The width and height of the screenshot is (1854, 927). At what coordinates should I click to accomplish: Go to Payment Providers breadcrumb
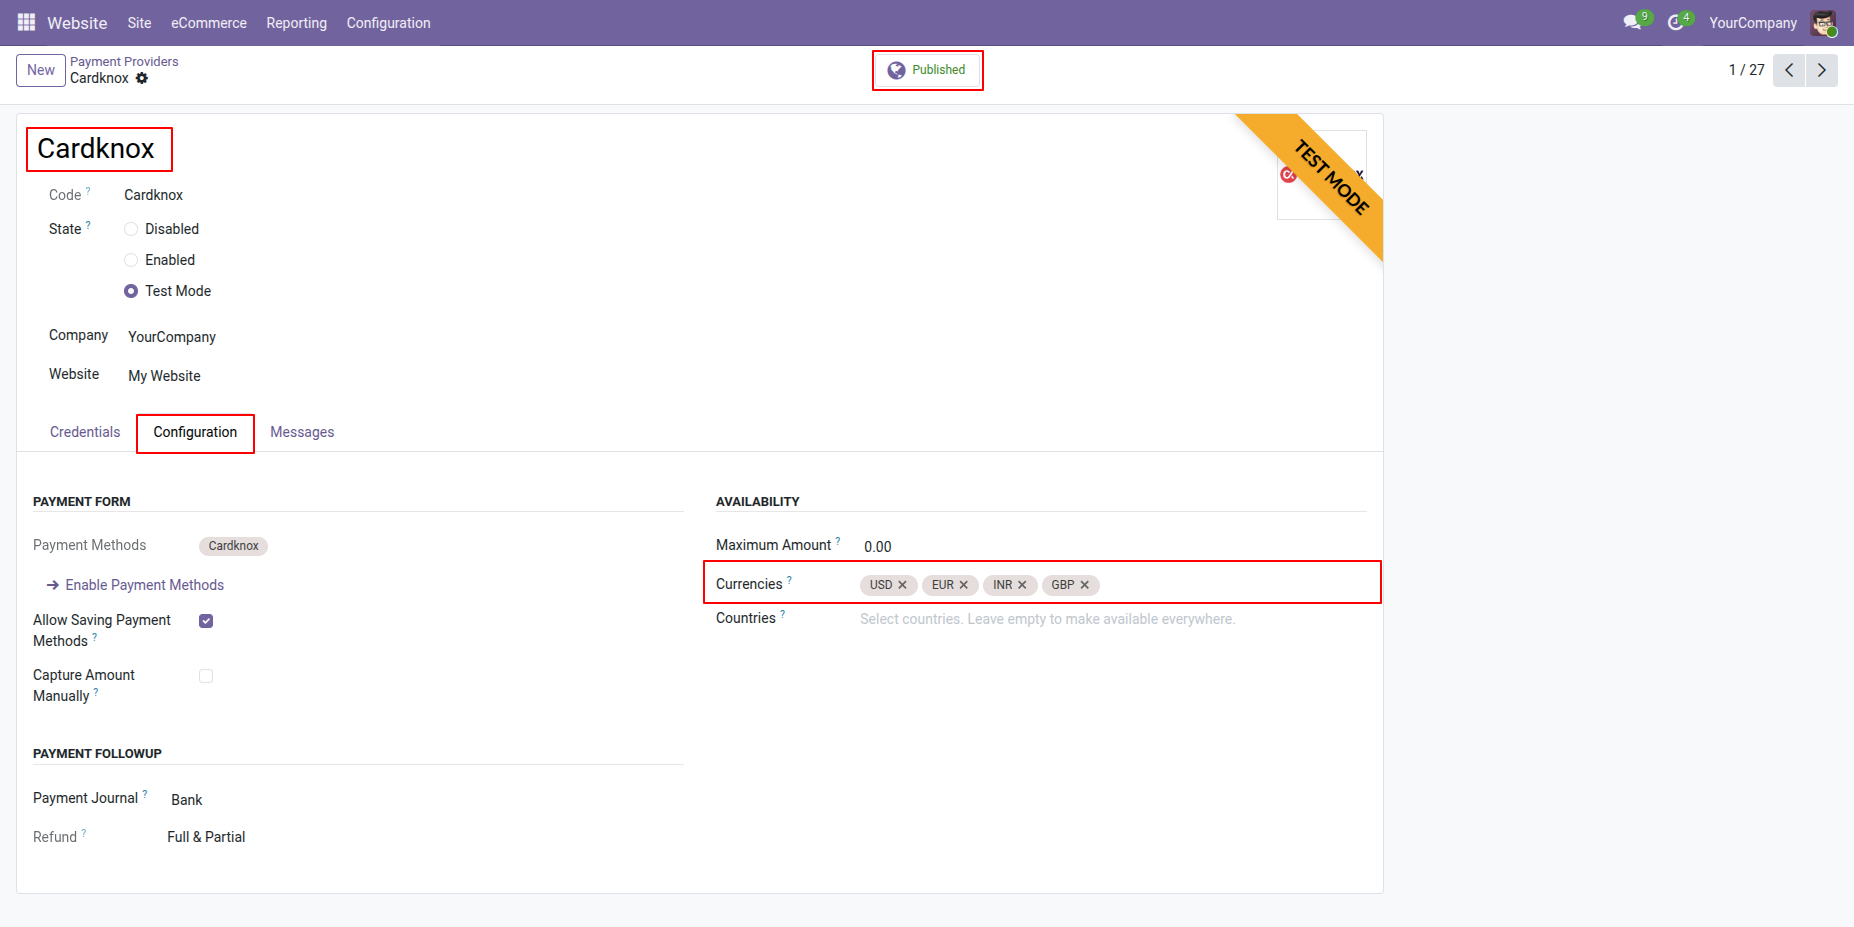point(124,61)
